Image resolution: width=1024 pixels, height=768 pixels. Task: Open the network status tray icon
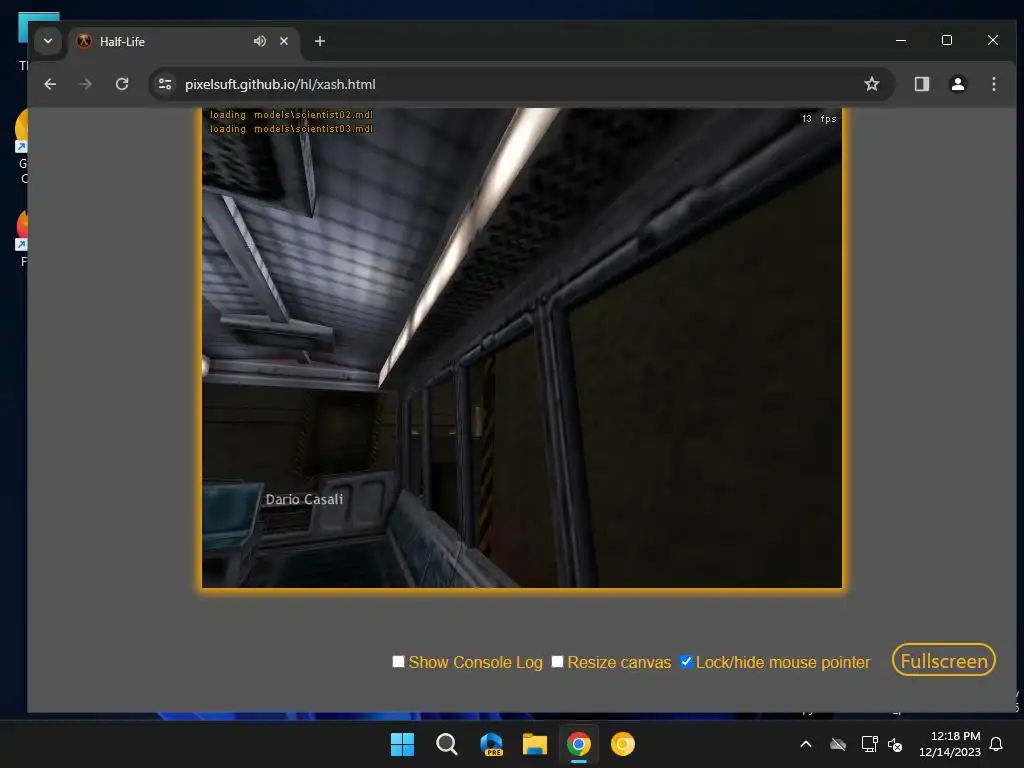tap(869, 744)
